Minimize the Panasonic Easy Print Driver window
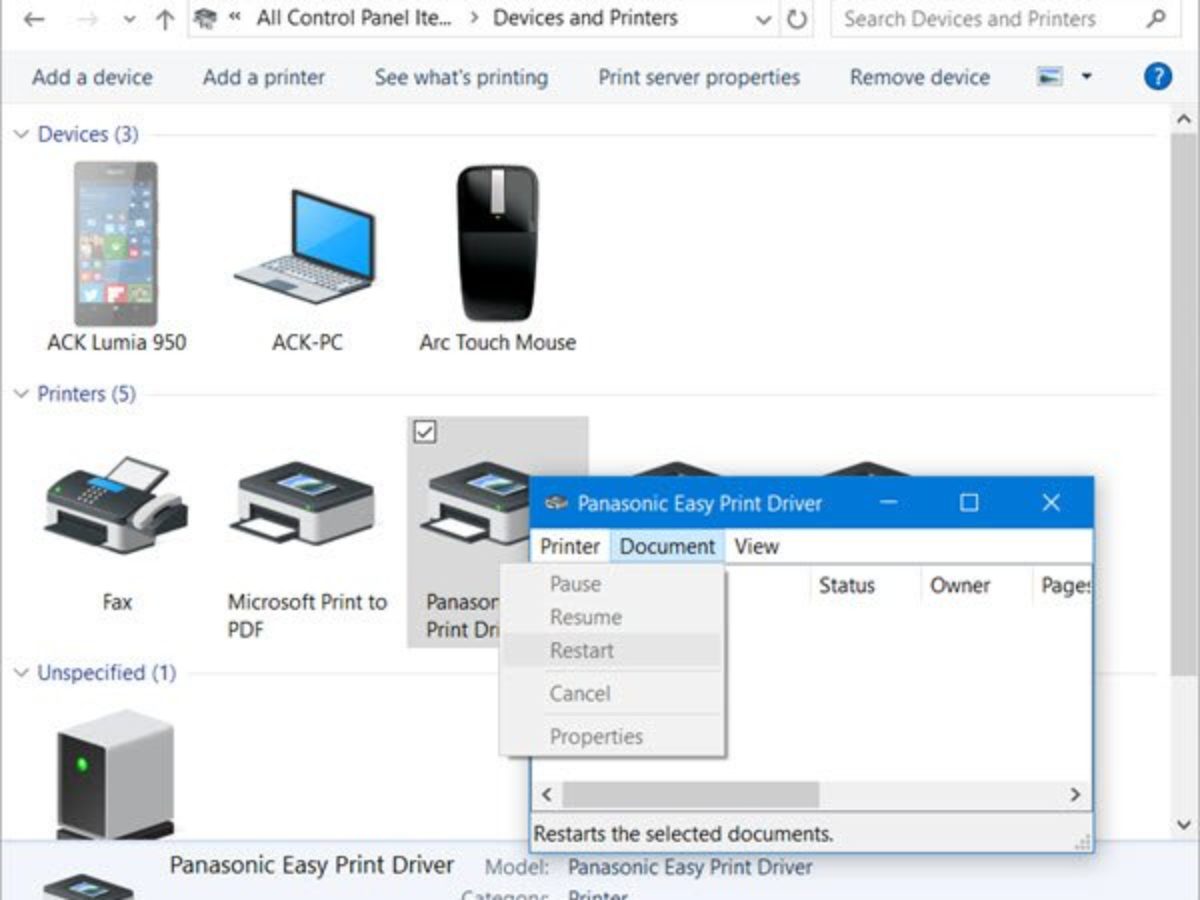The image size is (1200, 900). (x=888, y=503)
